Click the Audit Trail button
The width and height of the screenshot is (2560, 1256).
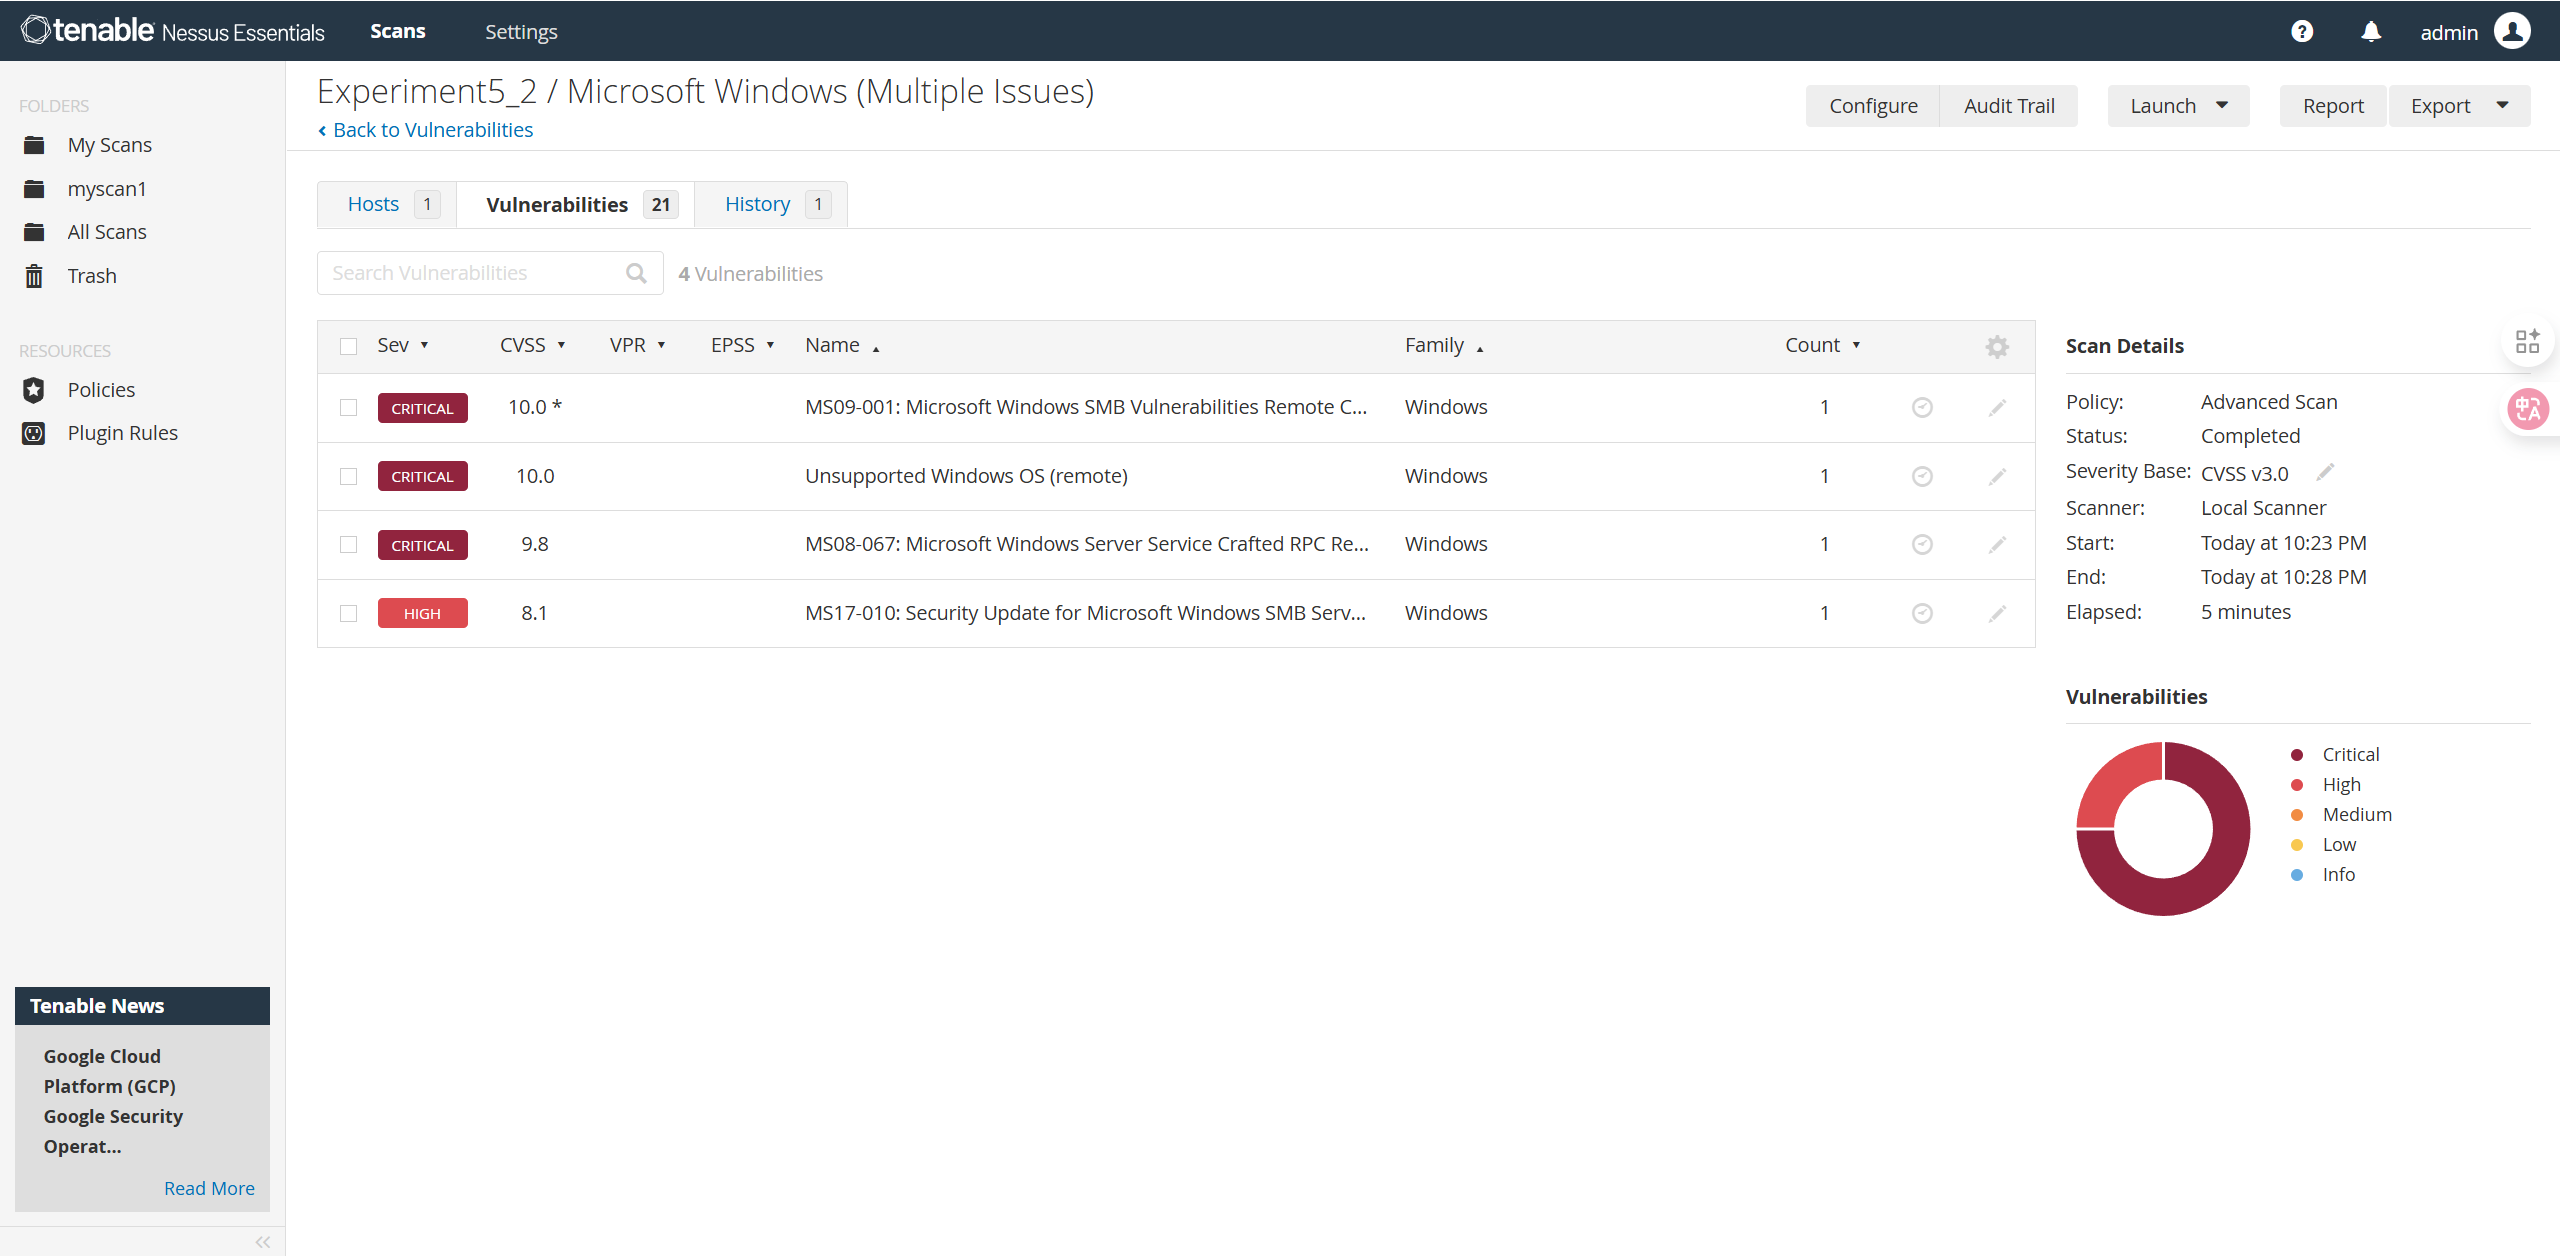point(2008,106)
